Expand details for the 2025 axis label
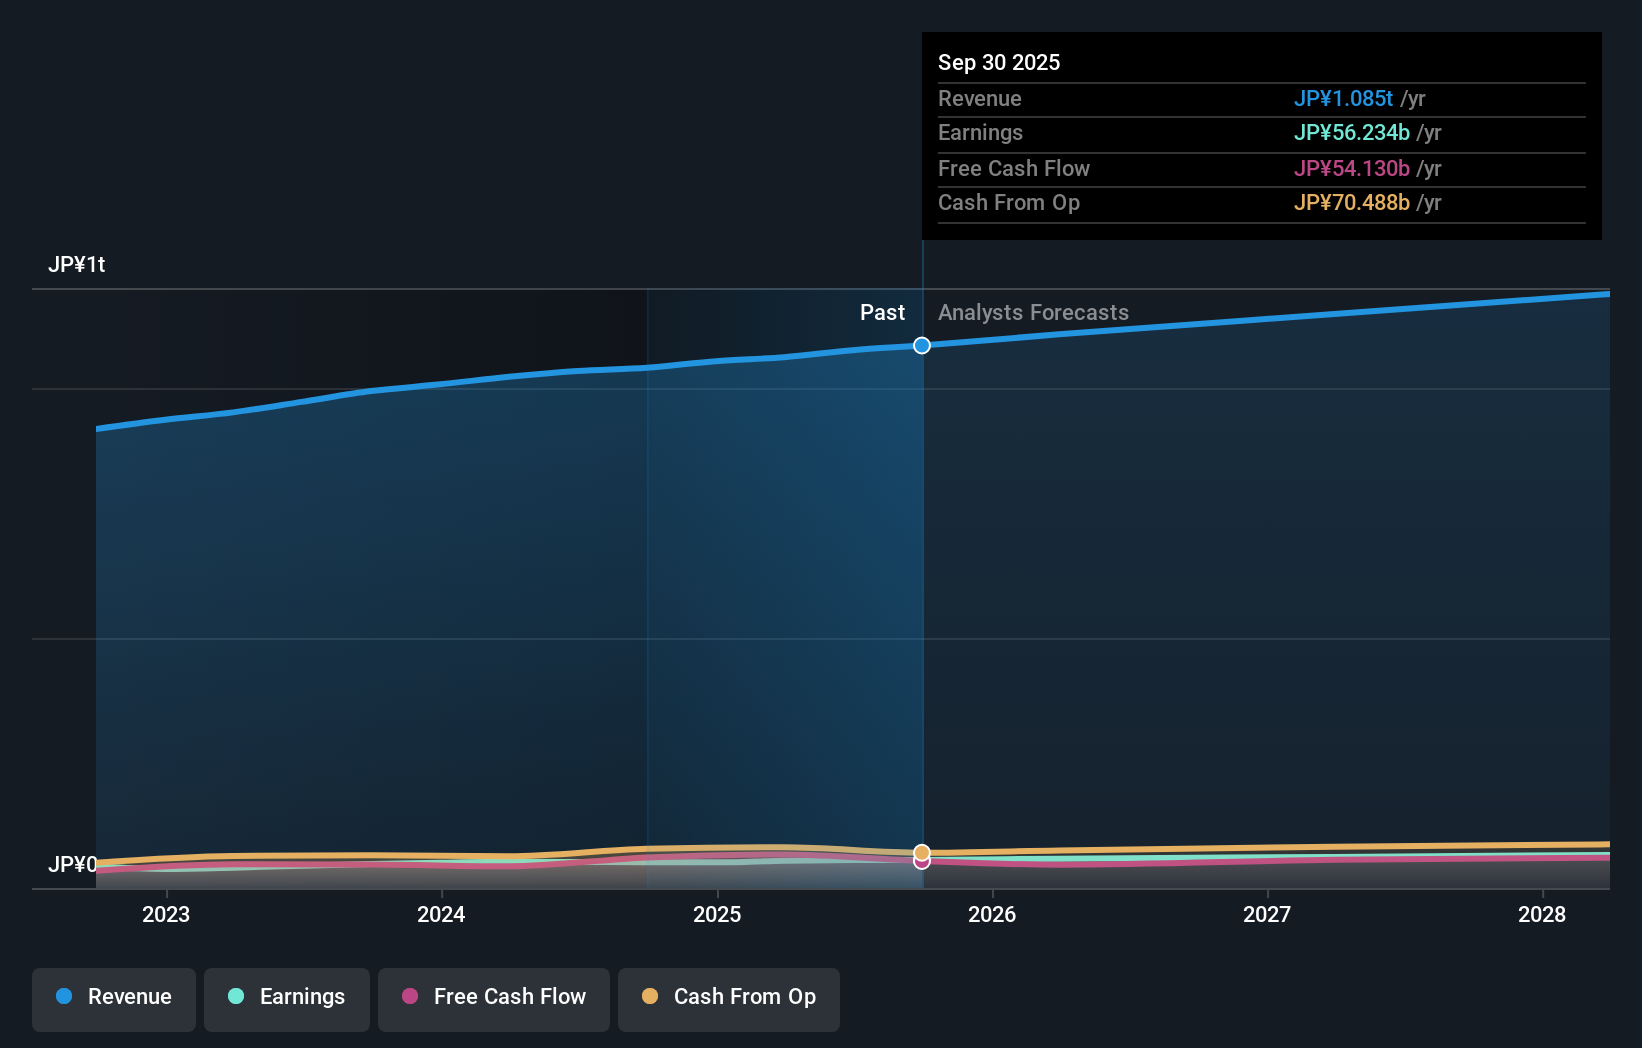The height and width of the screenshot is (1048, 1642). coord(716,914)
